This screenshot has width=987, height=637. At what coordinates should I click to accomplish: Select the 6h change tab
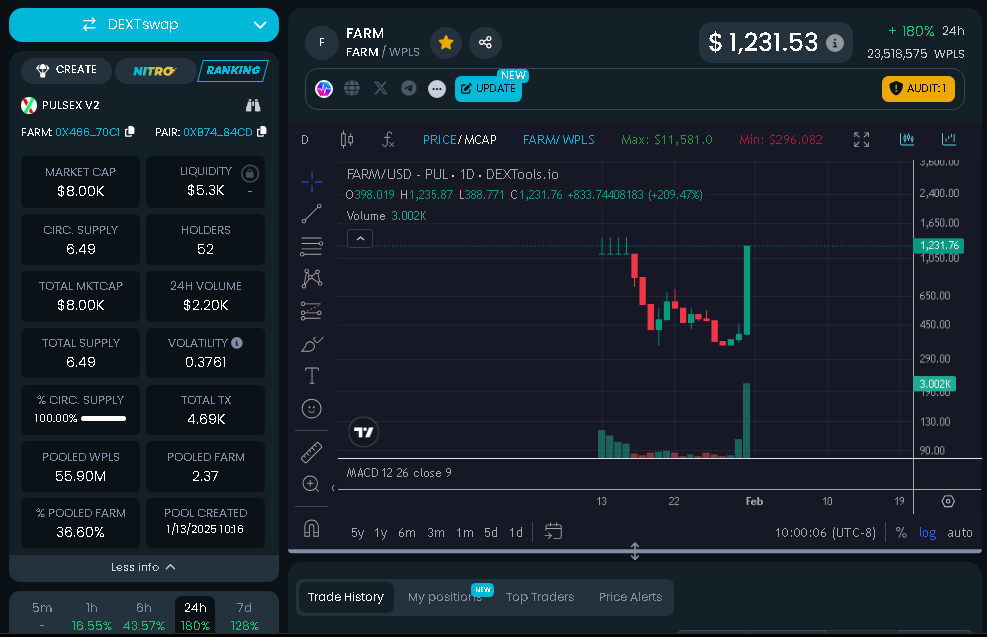(x=144, y=616)
